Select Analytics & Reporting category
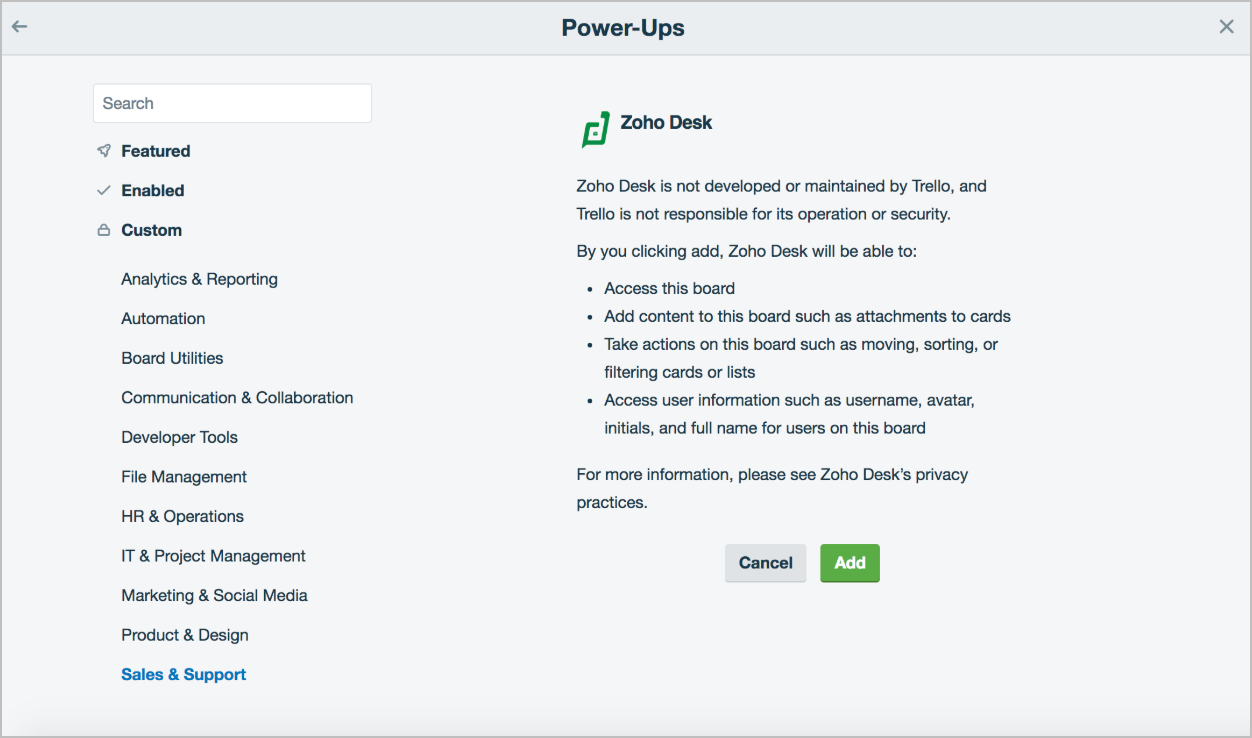The width and height of the screenshot is (1252, 738). point(199,279)
